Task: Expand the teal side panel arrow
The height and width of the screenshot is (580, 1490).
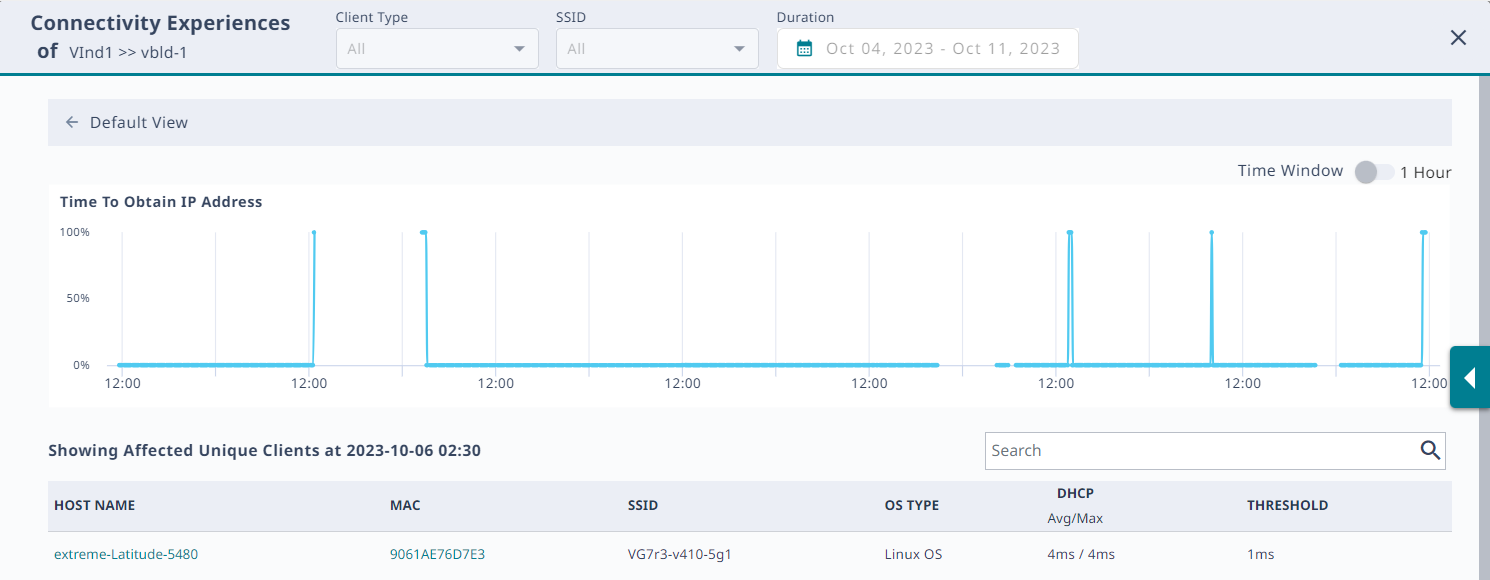Action: (1469, 378)
